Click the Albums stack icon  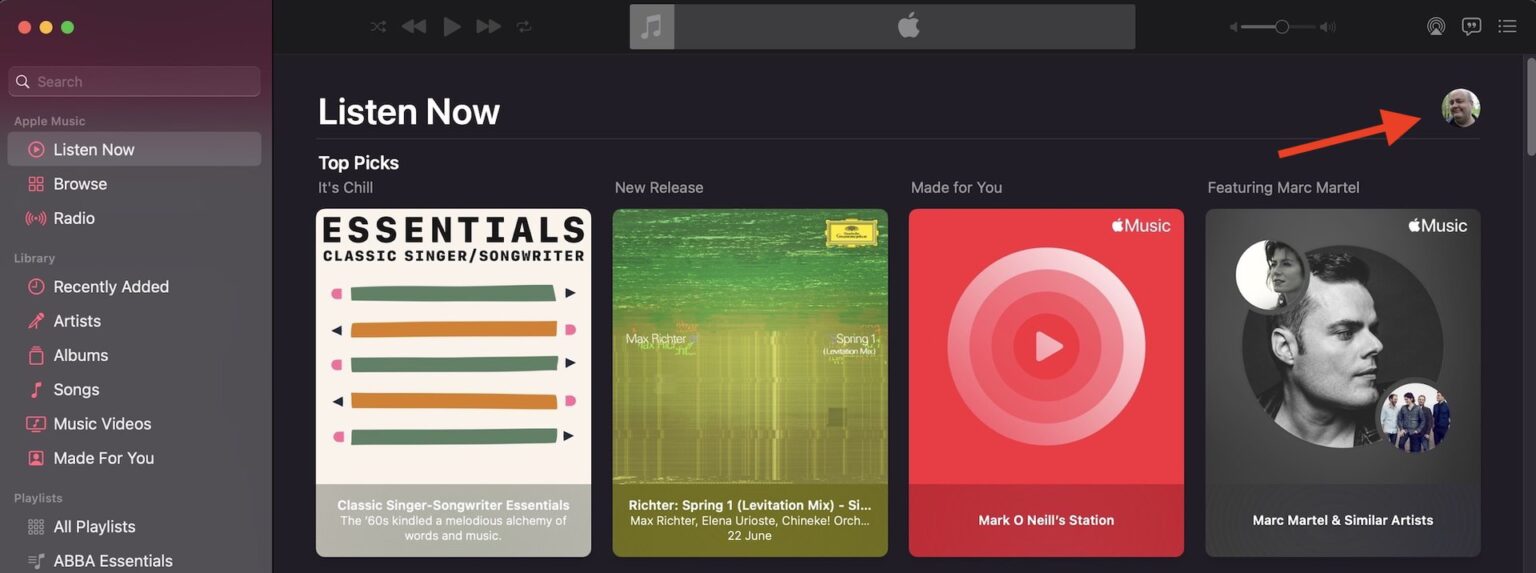[x=36, y=355]
